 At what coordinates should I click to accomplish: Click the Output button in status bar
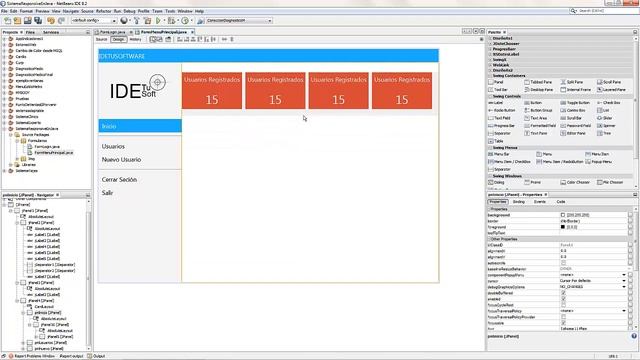[96, 356]
